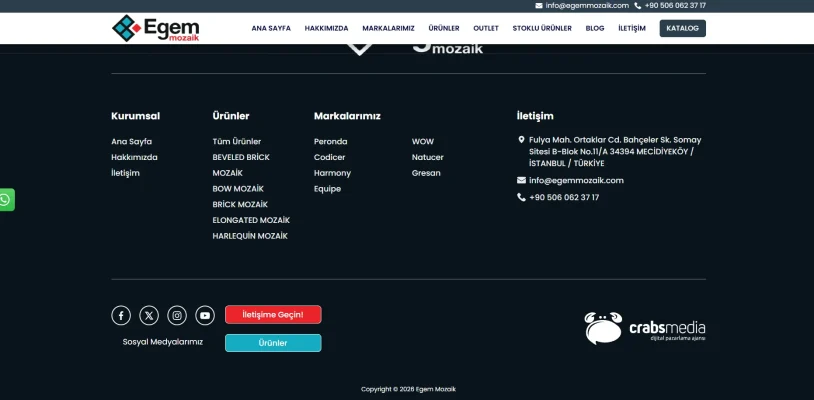Open BOW MOZAİK footer link
Image resolution: width=814 pixels, height=400 pixels.
[x=238, y=189]
